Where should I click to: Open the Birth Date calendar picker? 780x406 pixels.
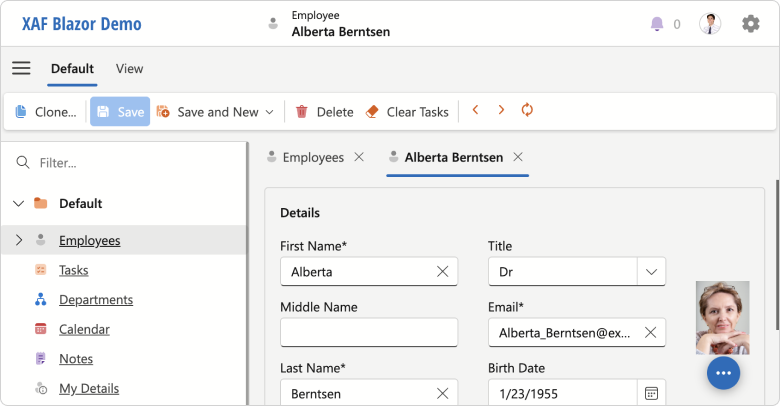651,393
